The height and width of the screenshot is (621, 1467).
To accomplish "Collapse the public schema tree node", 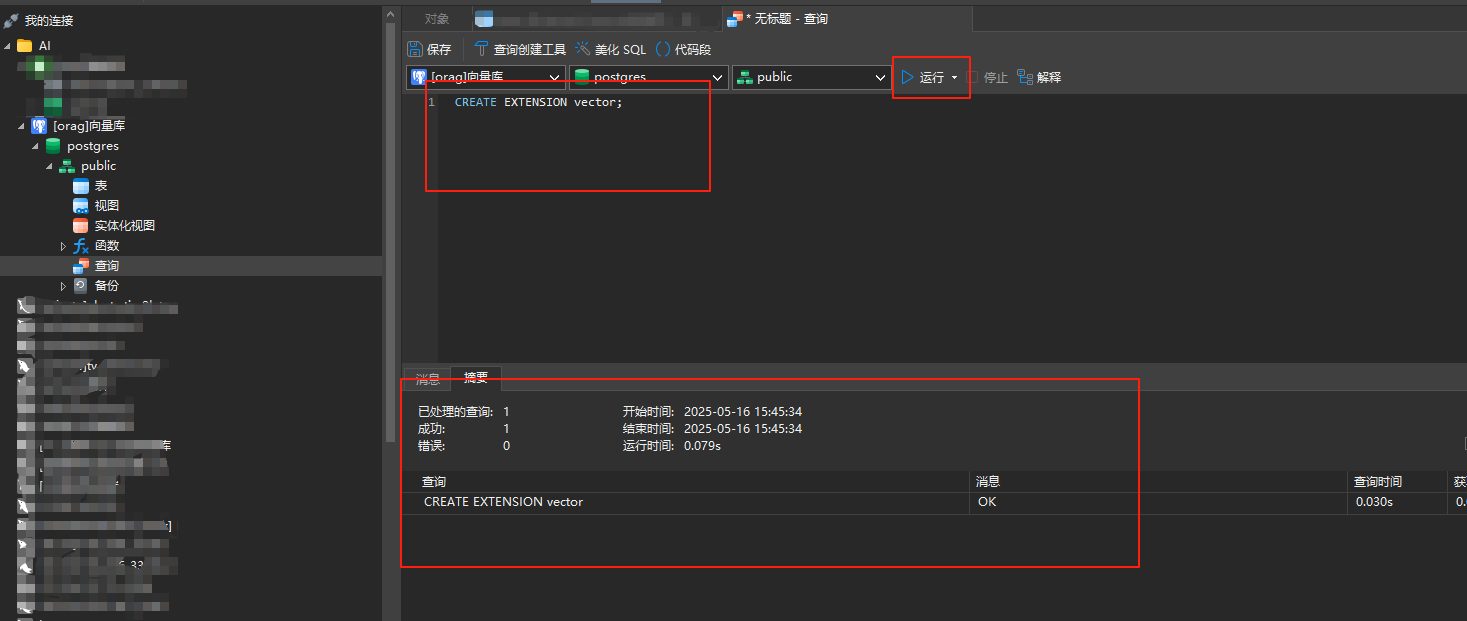I will 49,166.
